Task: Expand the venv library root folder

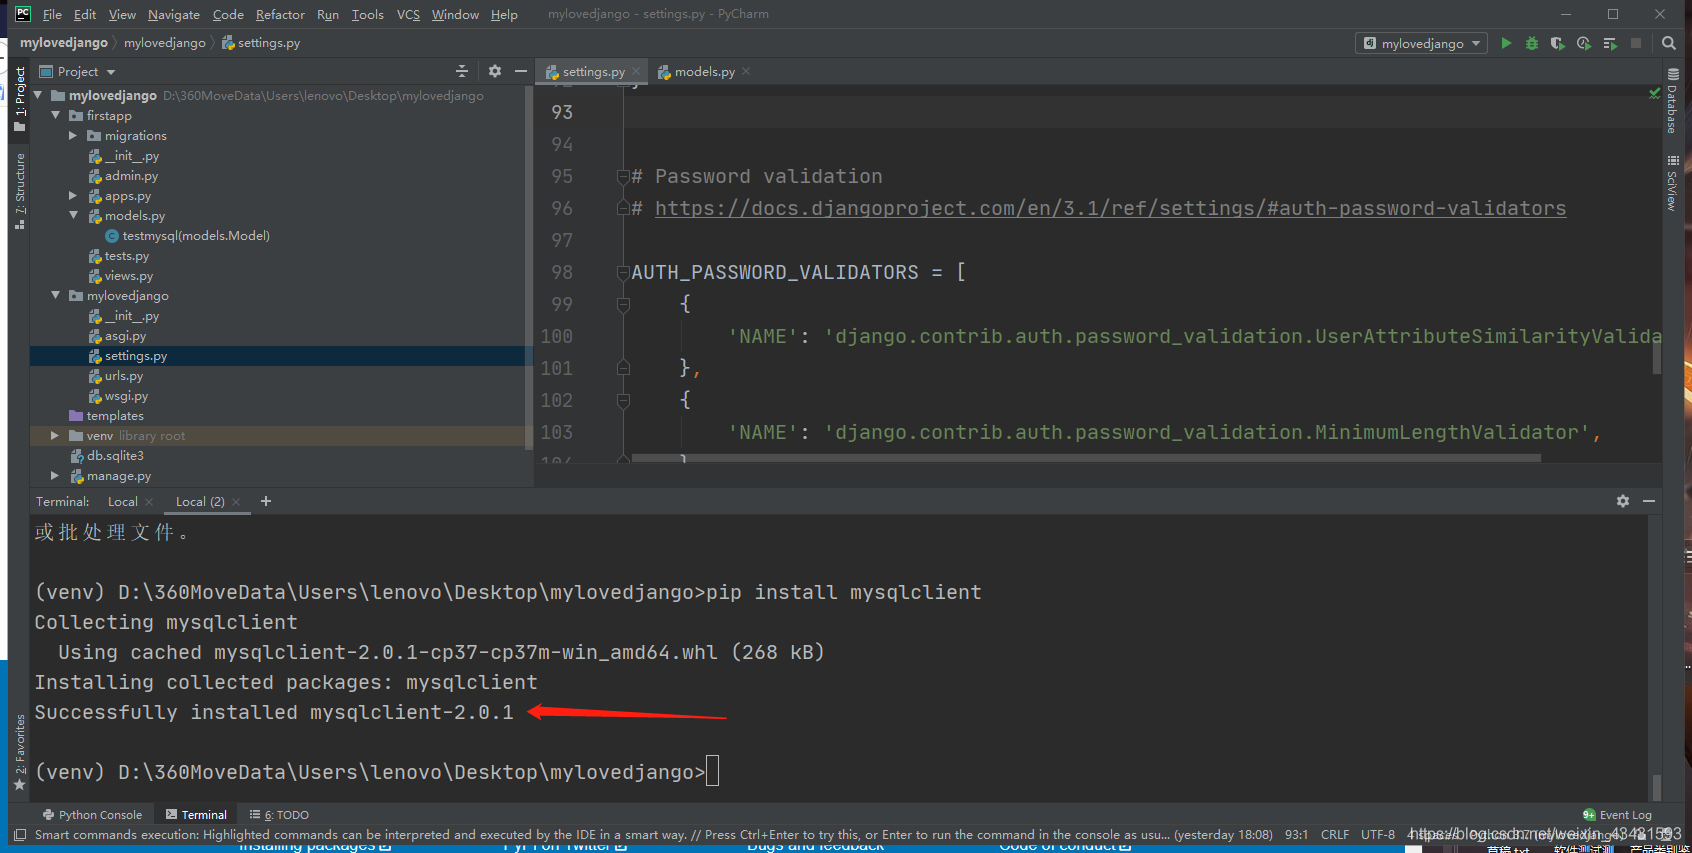Action: pyautogui.click(x=56, y=435)
